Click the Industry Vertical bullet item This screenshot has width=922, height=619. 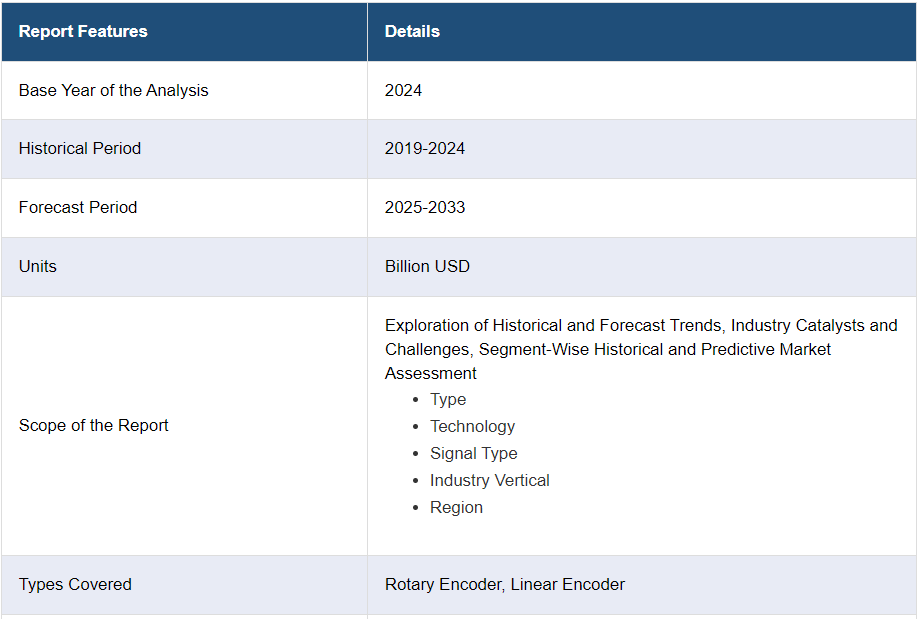489,480
